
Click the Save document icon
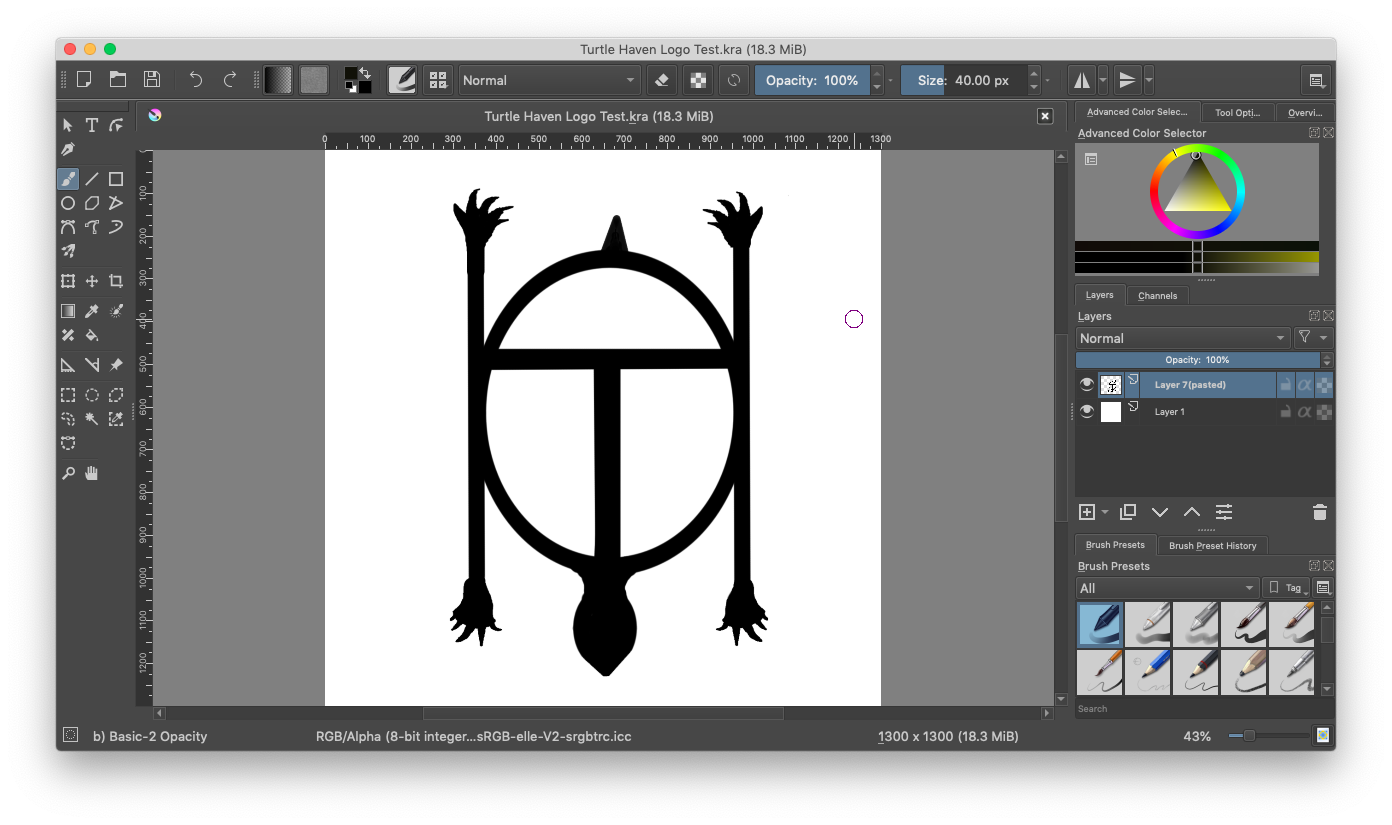coord(152,80)
